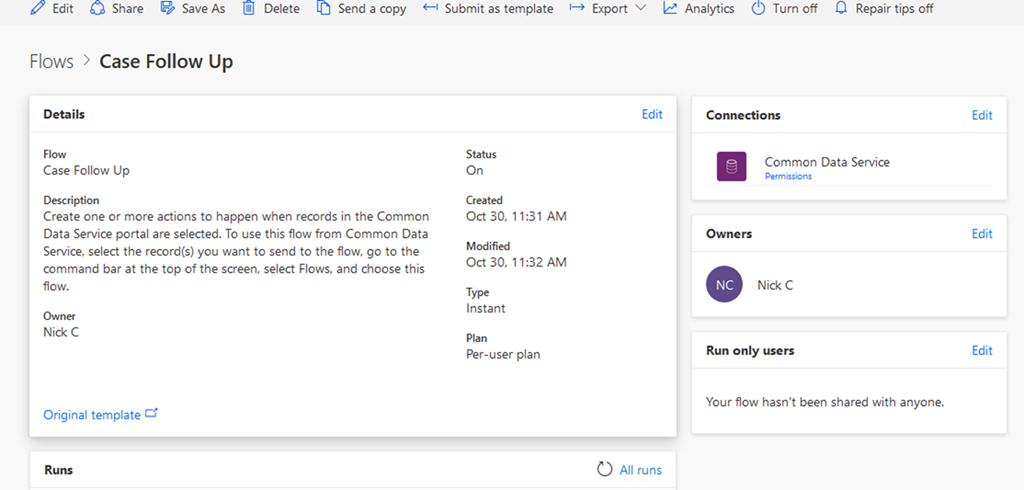Click the Save As icon
The width and height of the screenshot is (1024, 490).
pos(168,8)
